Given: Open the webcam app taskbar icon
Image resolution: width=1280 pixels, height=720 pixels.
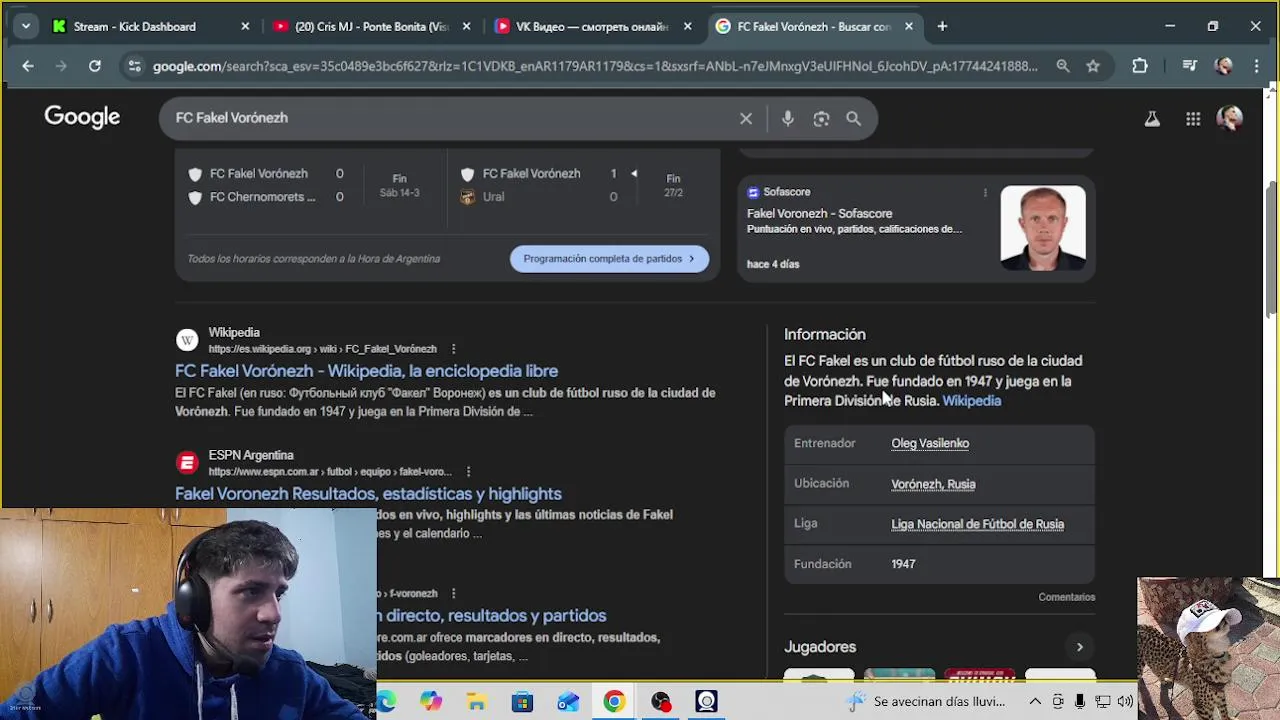Looking at the screenshot, I should click(x=707, y=702).
